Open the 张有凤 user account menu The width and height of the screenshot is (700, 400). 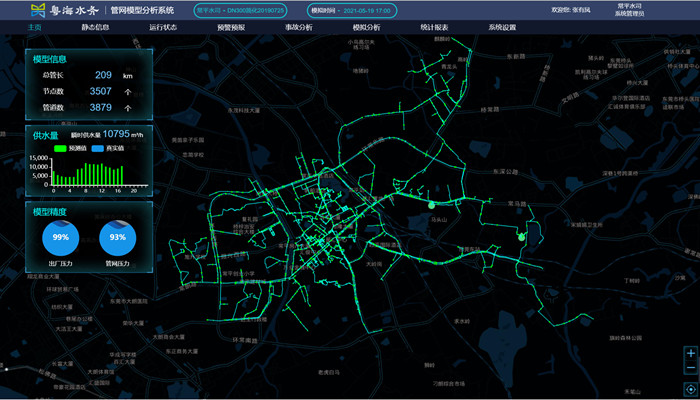tap(572, 10)
